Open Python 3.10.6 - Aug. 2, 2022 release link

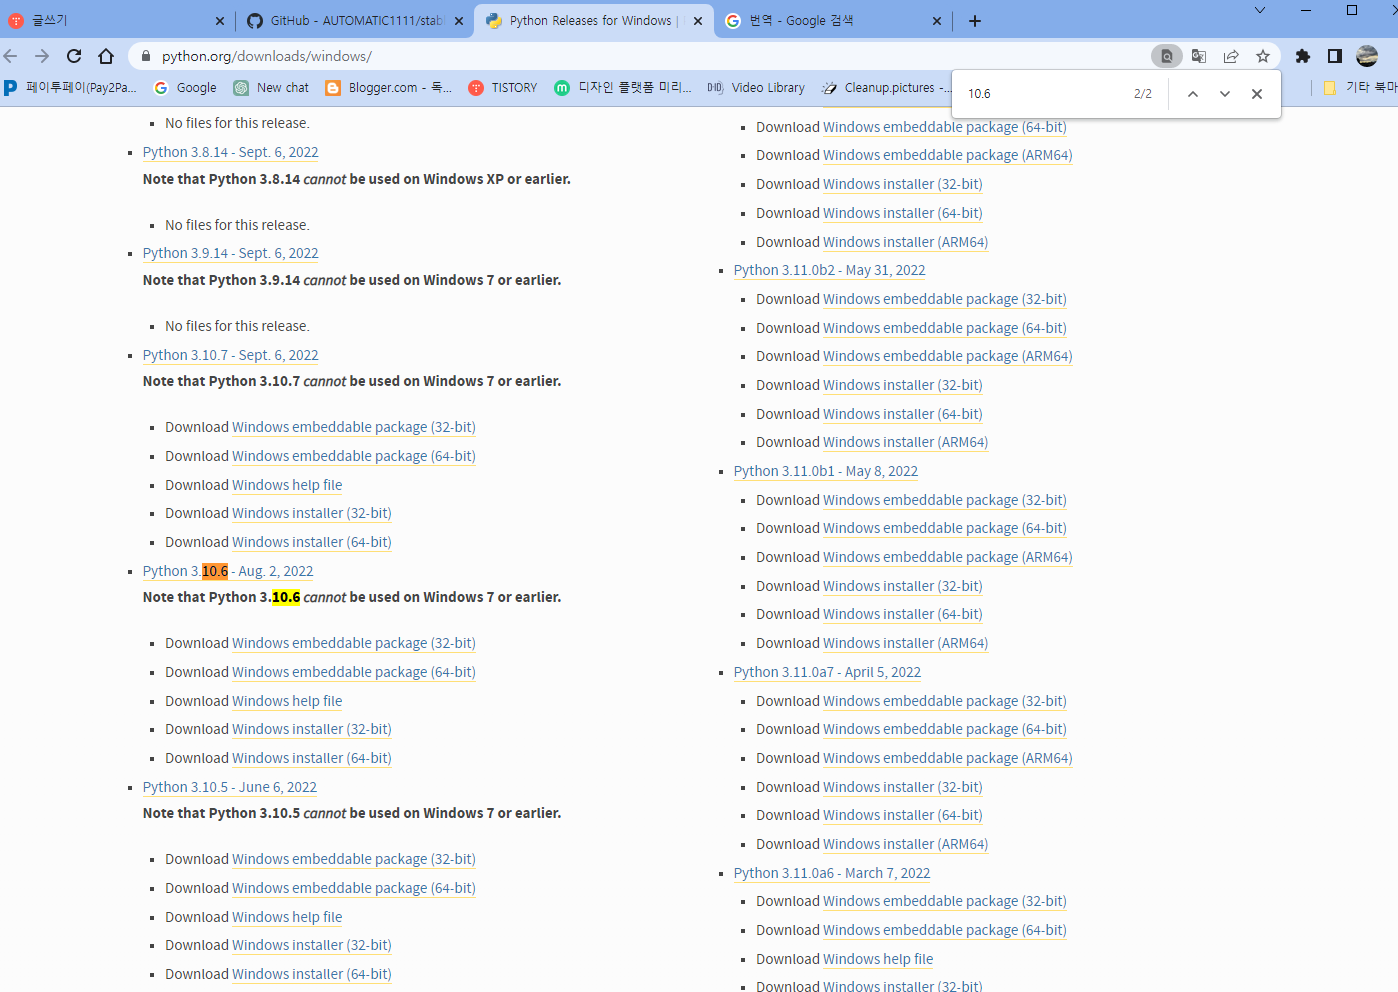coord(228,571)
